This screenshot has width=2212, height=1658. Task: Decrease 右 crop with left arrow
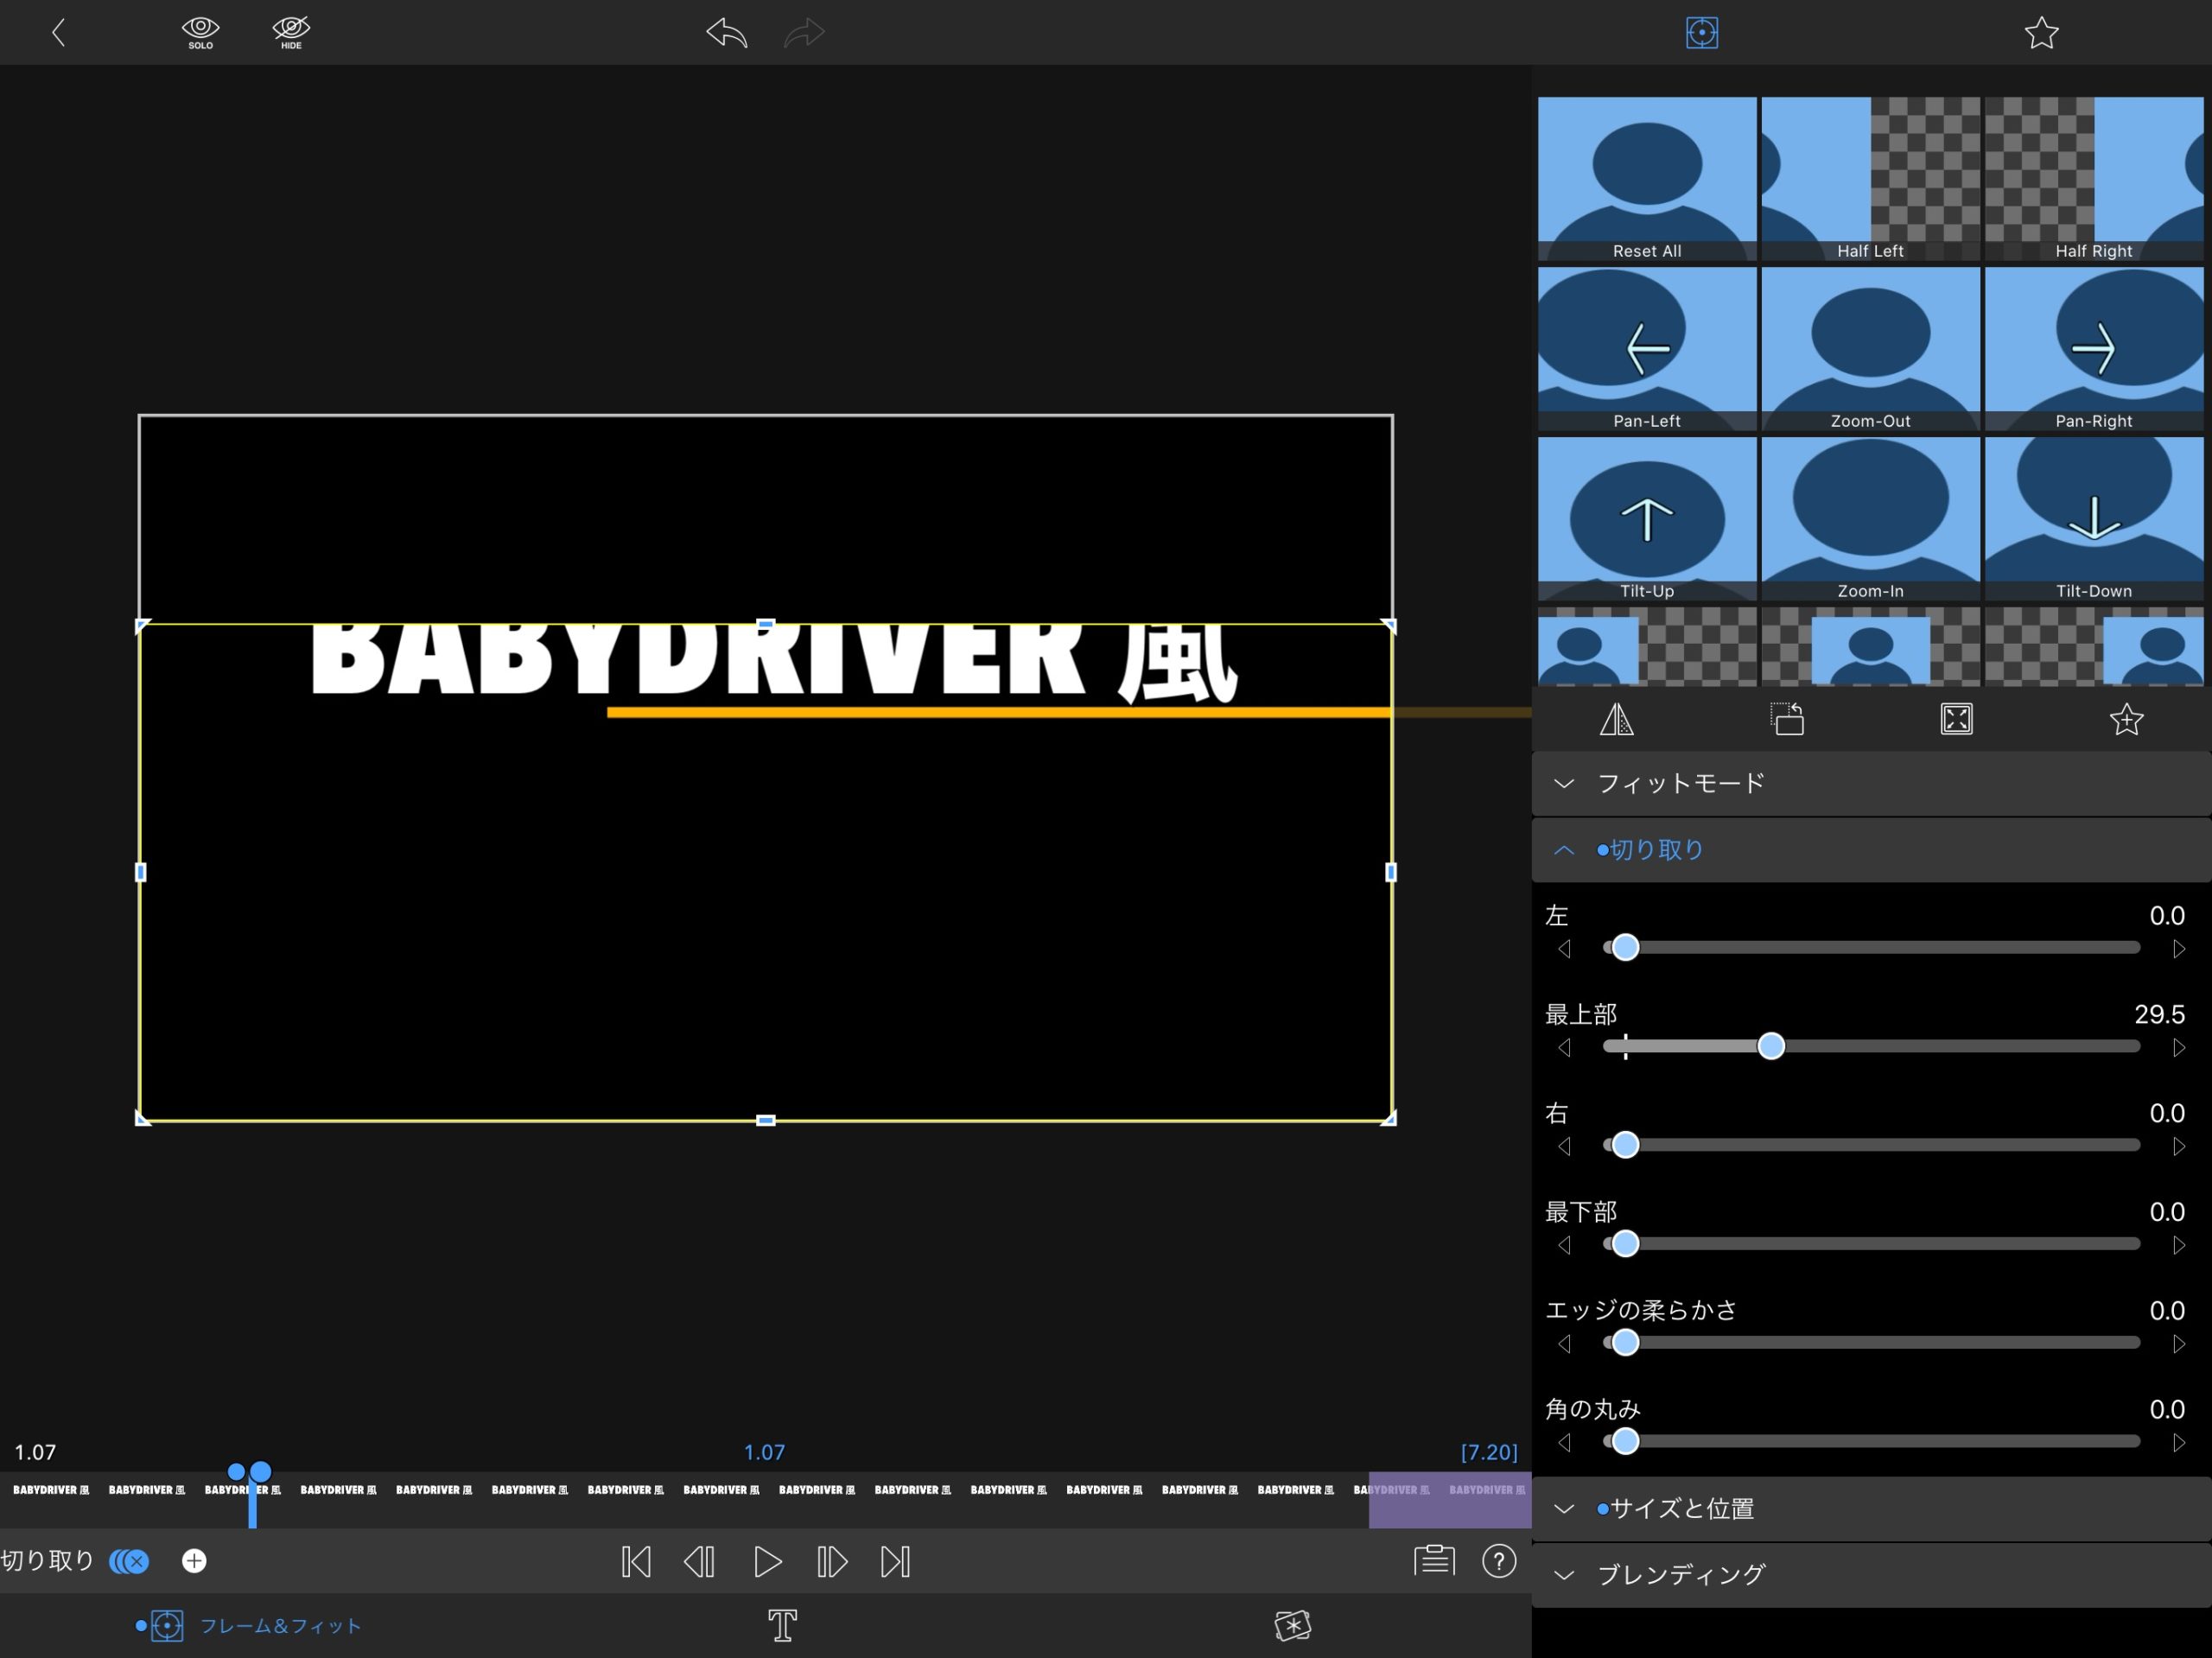tap(1565, 1146)
